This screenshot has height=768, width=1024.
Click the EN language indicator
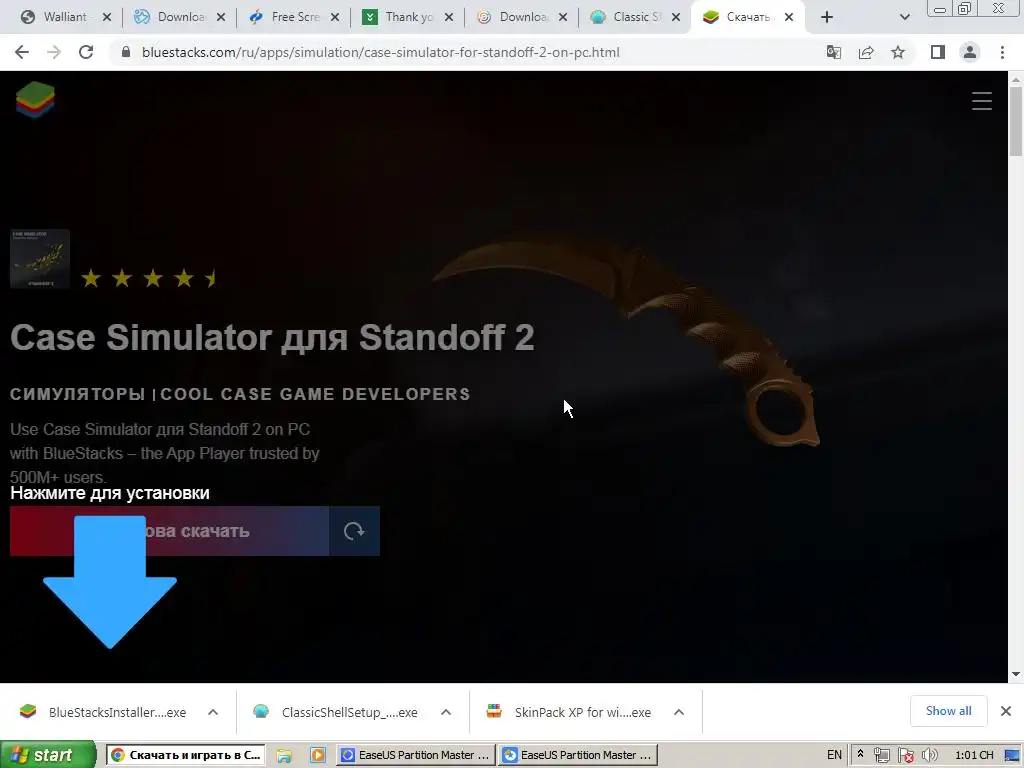834,755
